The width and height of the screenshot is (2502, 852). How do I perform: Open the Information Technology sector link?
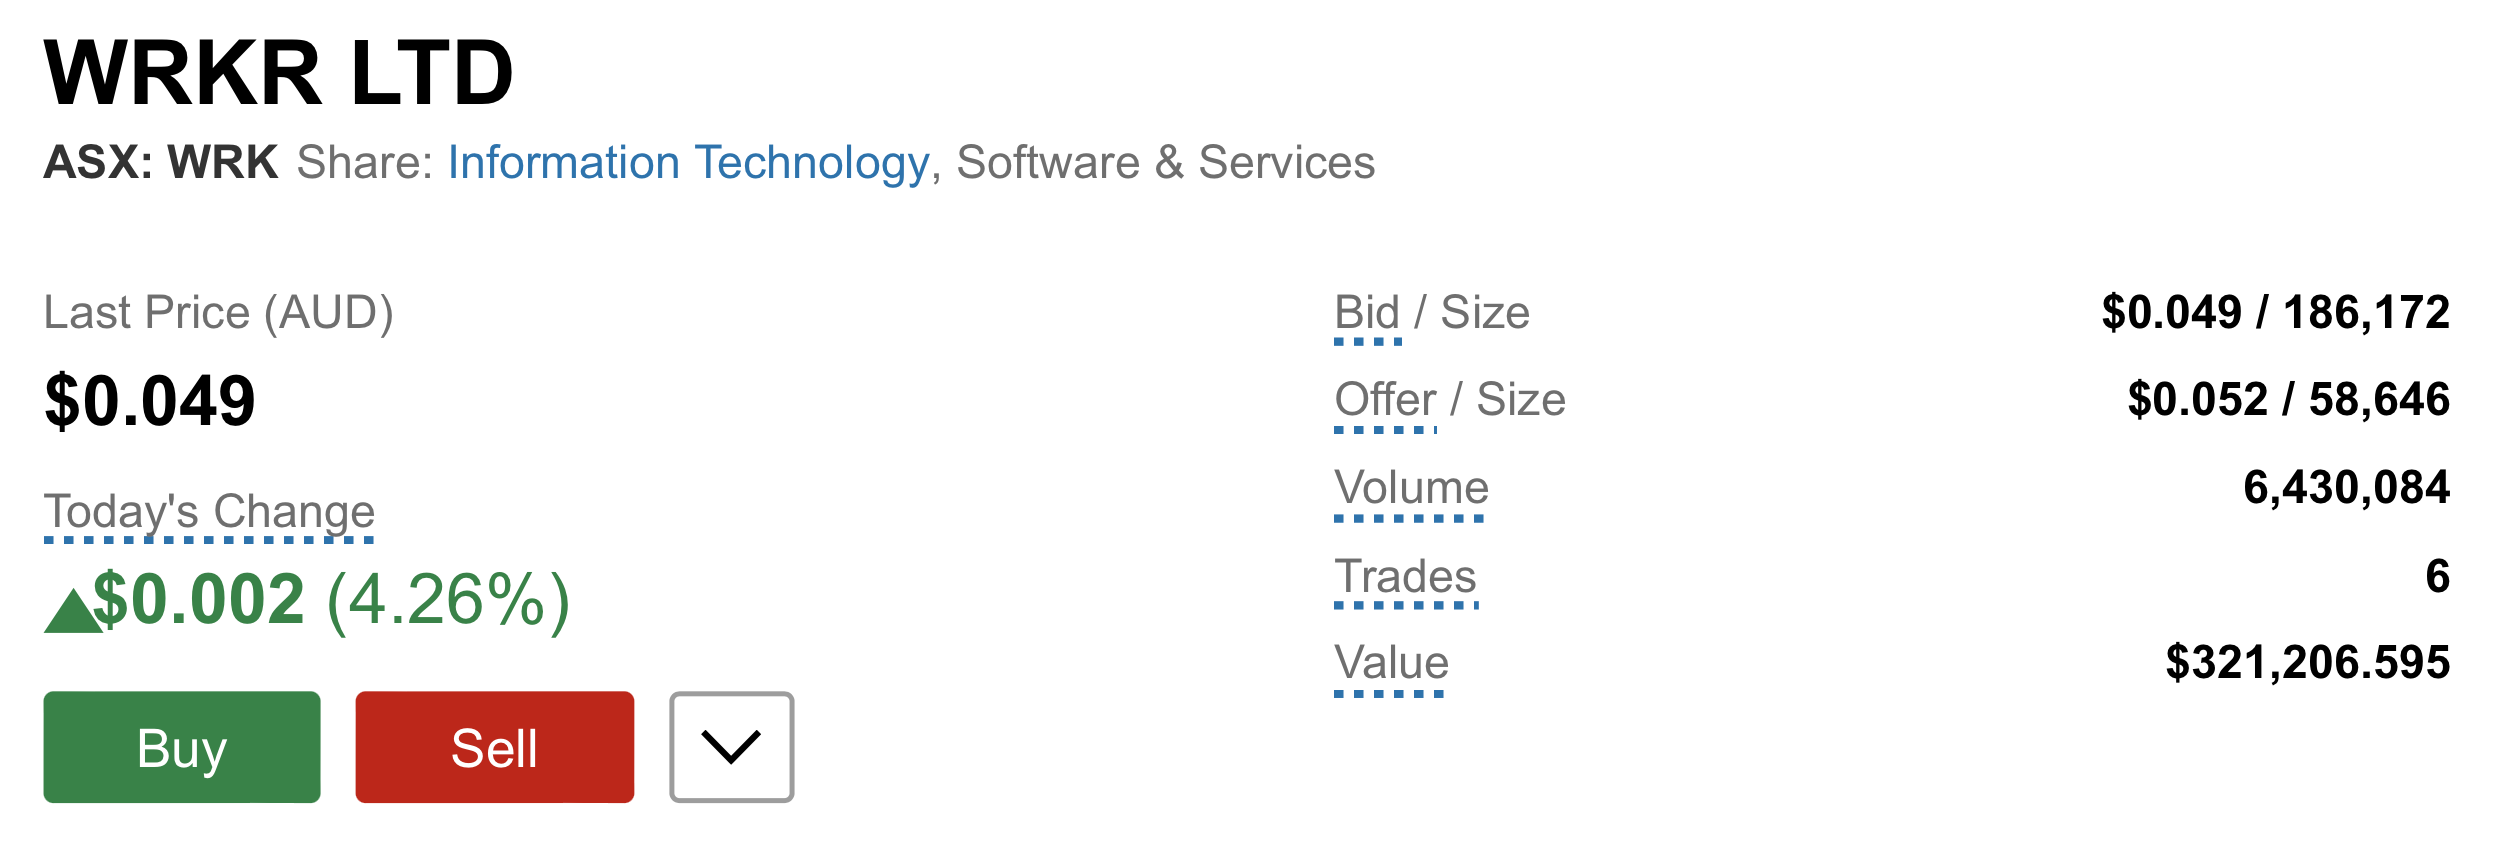click(x=689, y=163)
